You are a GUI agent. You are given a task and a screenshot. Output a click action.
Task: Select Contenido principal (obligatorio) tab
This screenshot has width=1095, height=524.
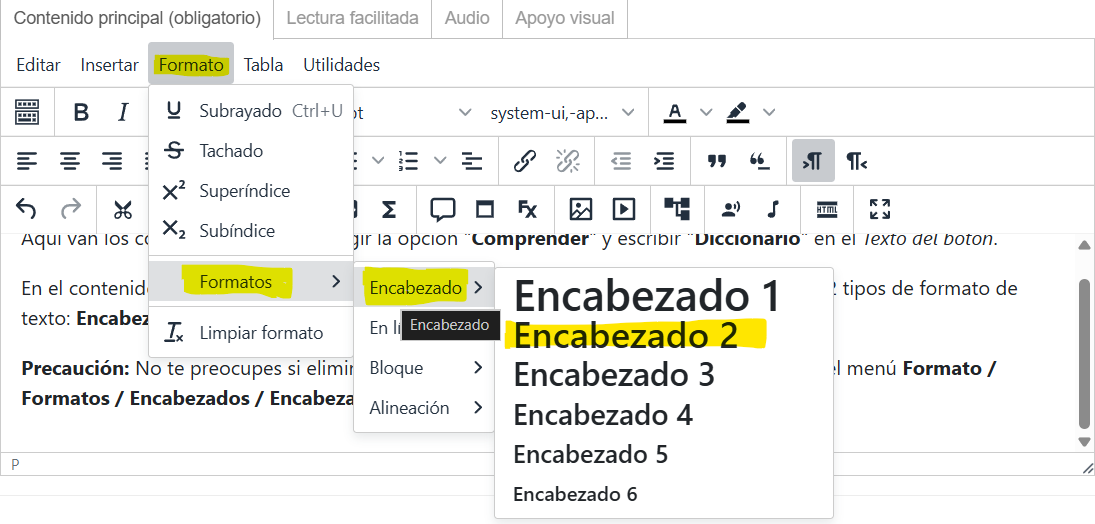pyautogui.click(x=137, y=18)
